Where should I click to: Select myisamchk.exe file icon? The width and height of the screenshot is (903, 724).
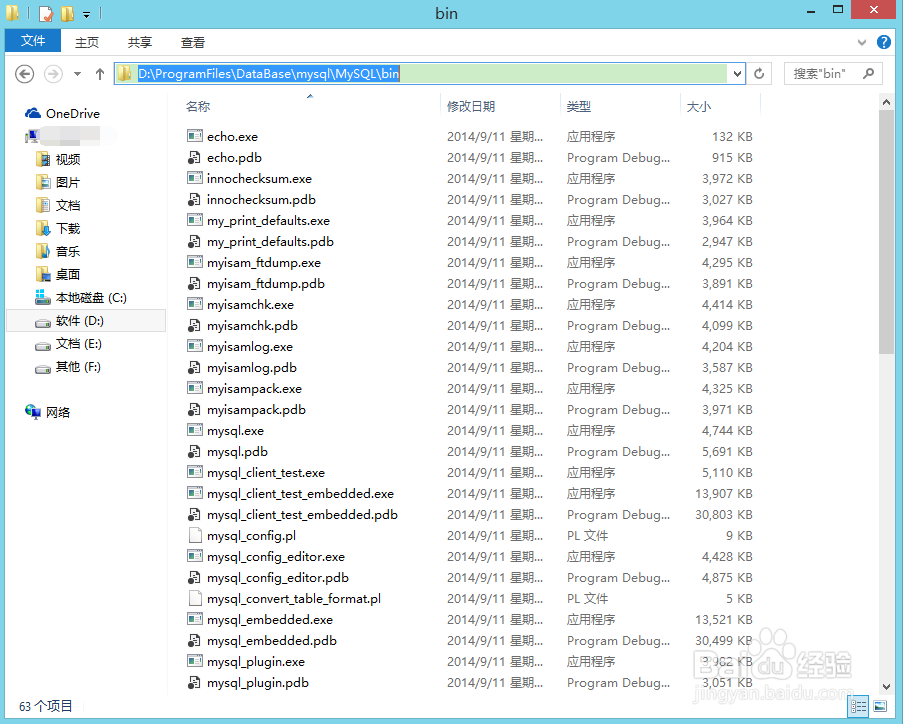[x=195, y=305]
